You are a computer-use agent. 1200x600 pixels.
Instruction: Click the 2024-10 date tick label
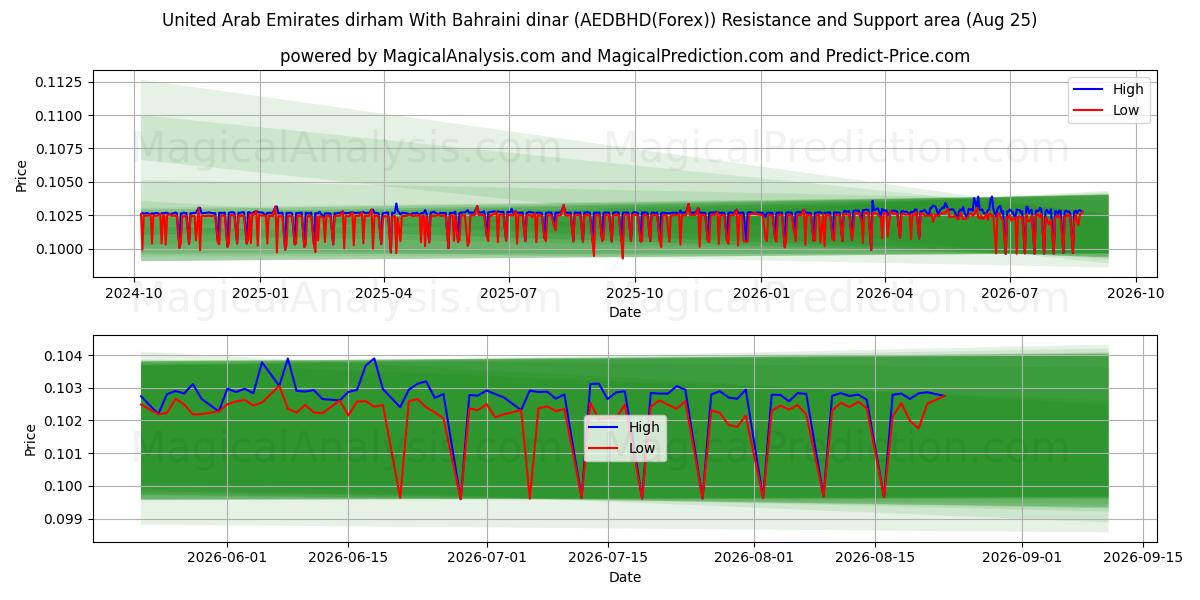click(135, 294)
